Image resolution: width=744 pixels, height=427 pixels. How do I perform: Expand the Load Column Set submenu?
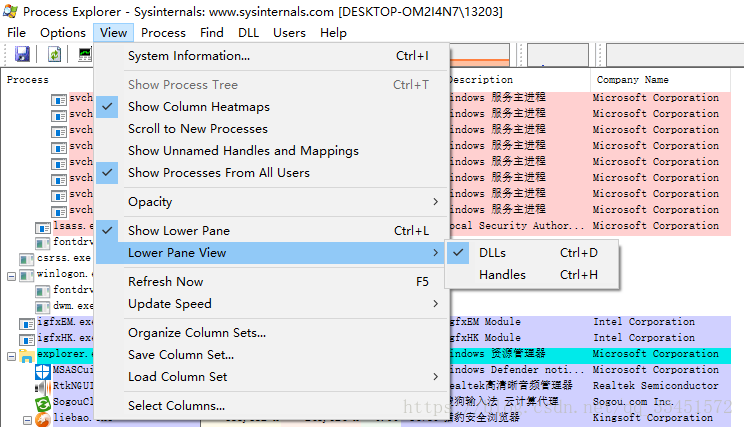click(272, 377)
